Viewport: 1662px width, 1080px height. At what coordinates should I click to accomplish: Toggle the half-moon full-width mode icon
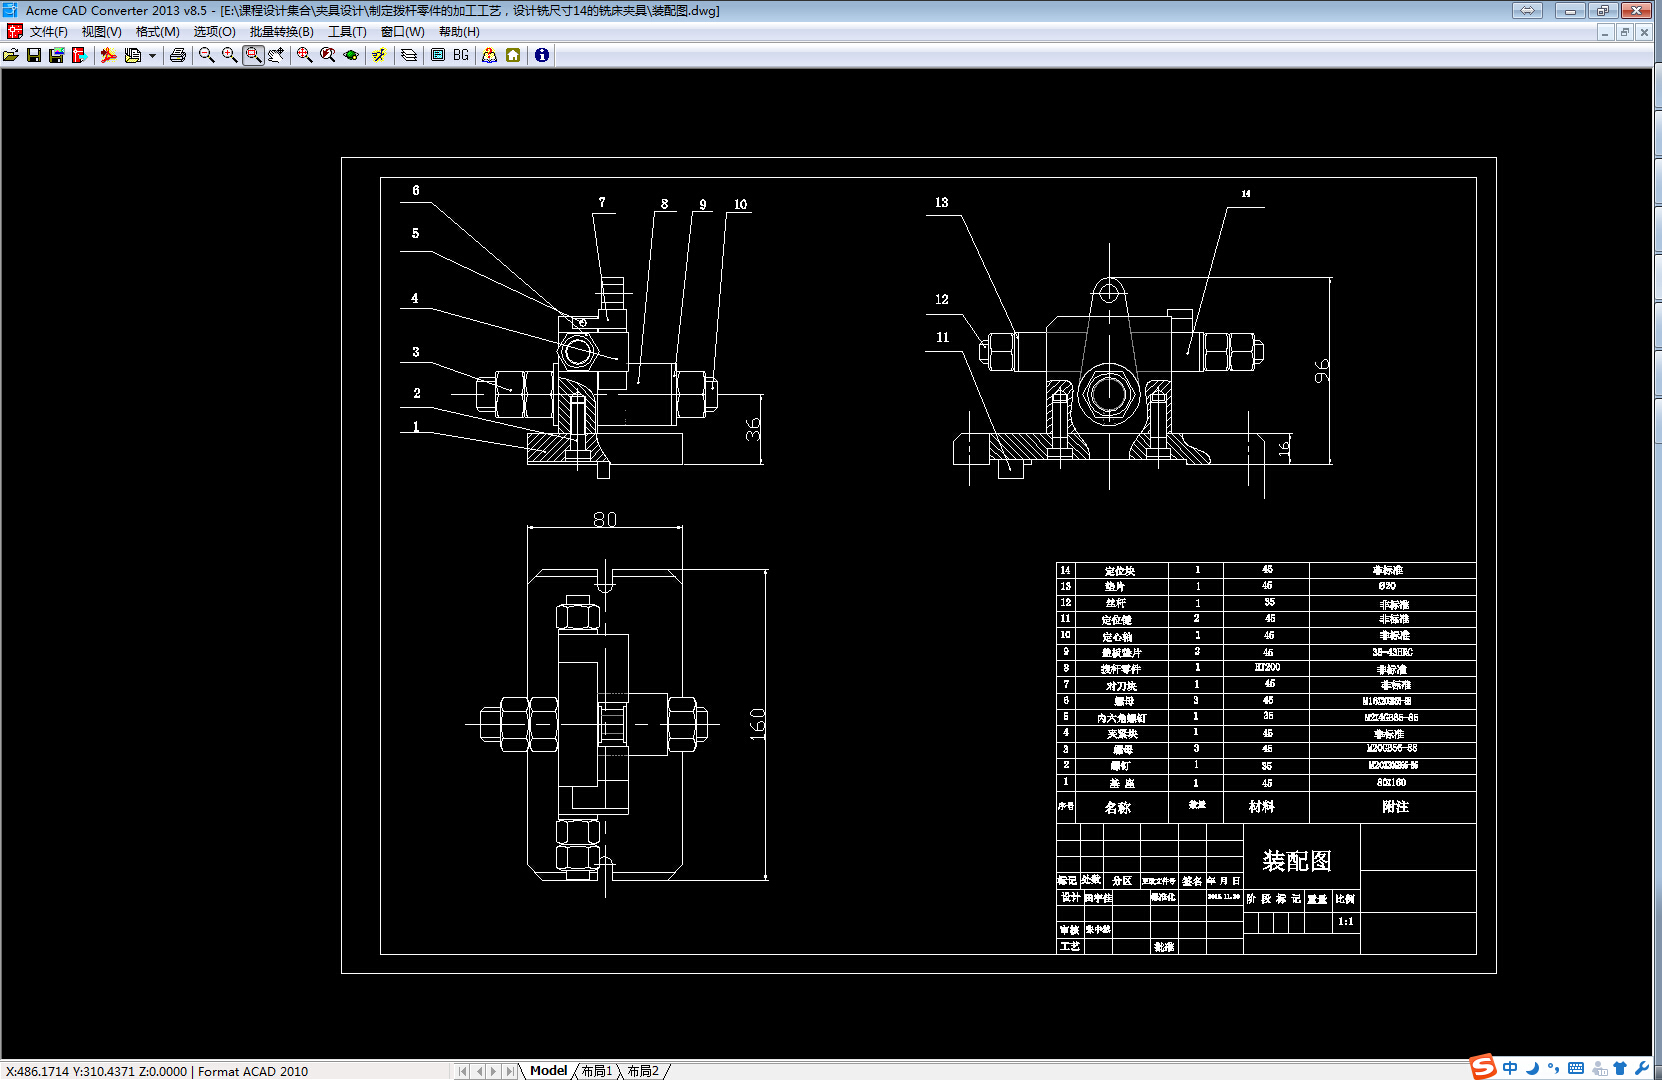click(x=1532, y=1068)
